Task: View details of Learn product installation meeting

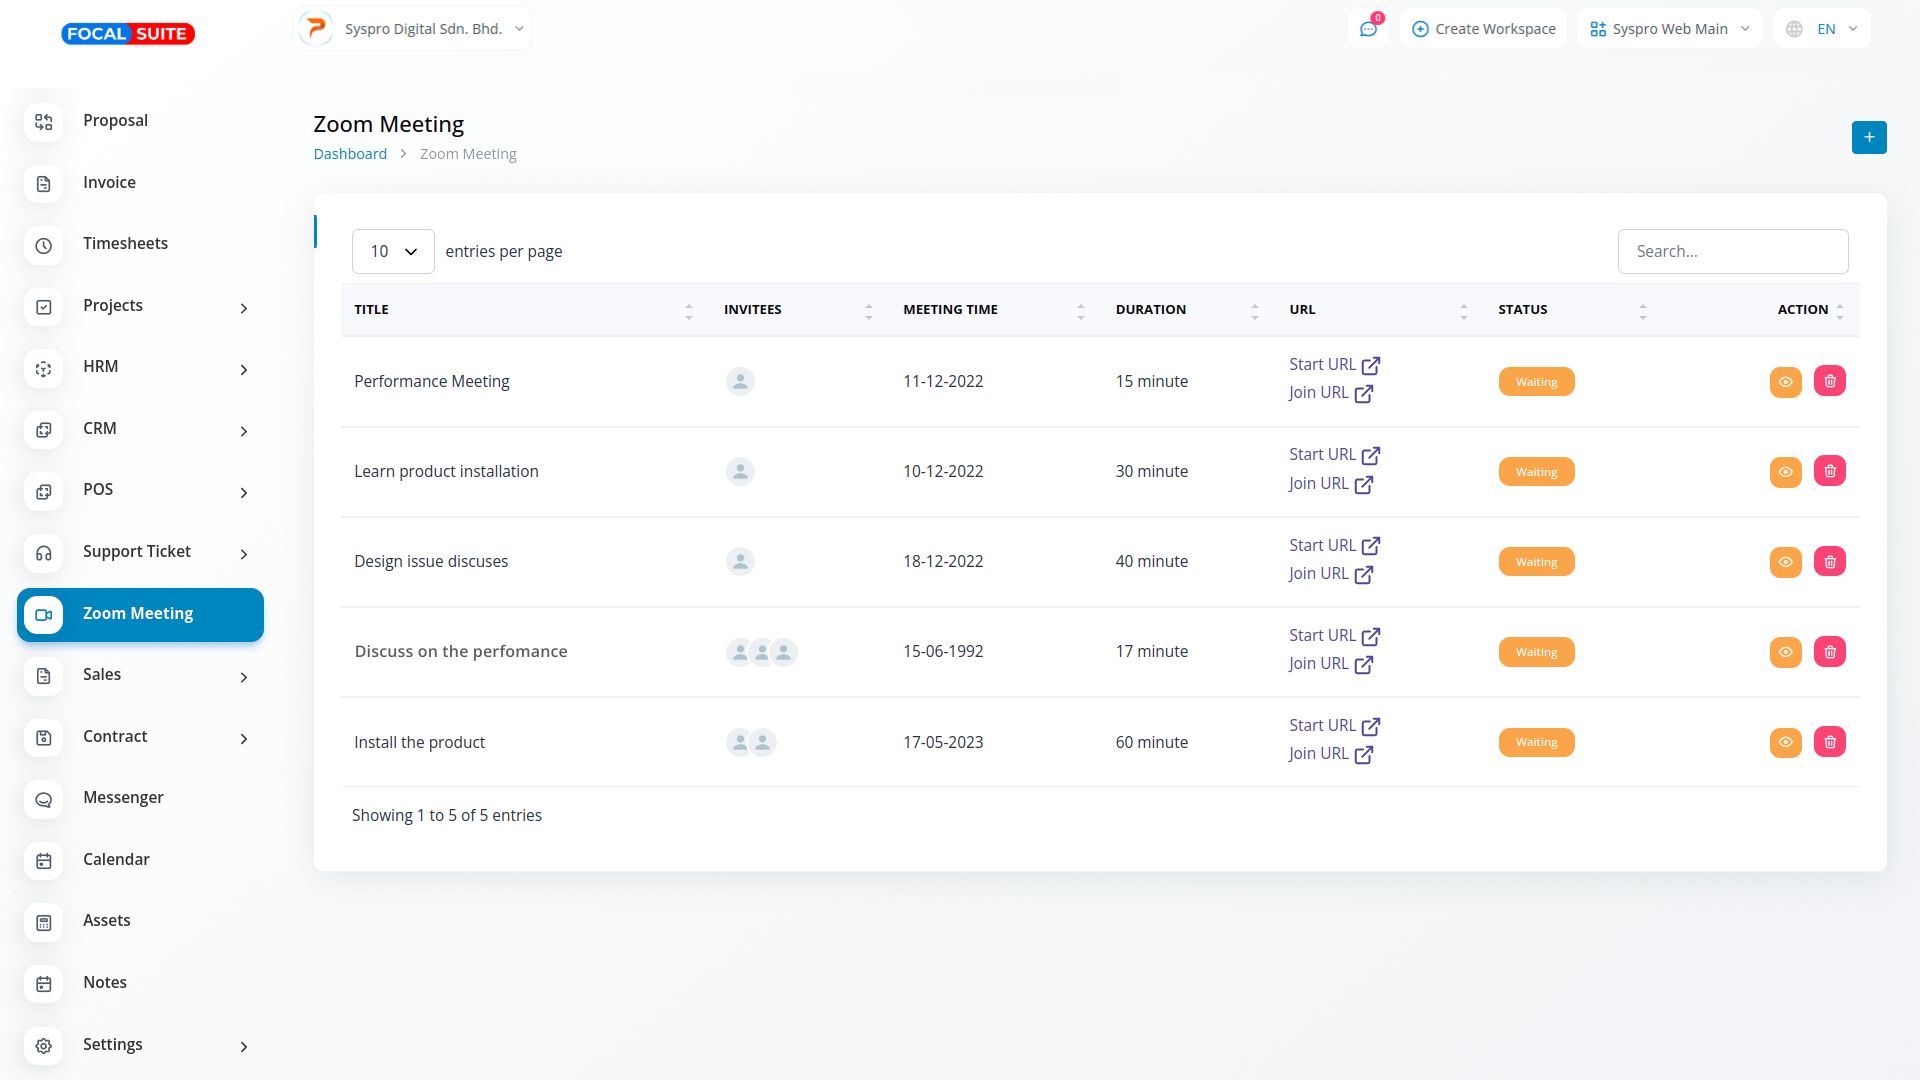Action: point(1785,472)
